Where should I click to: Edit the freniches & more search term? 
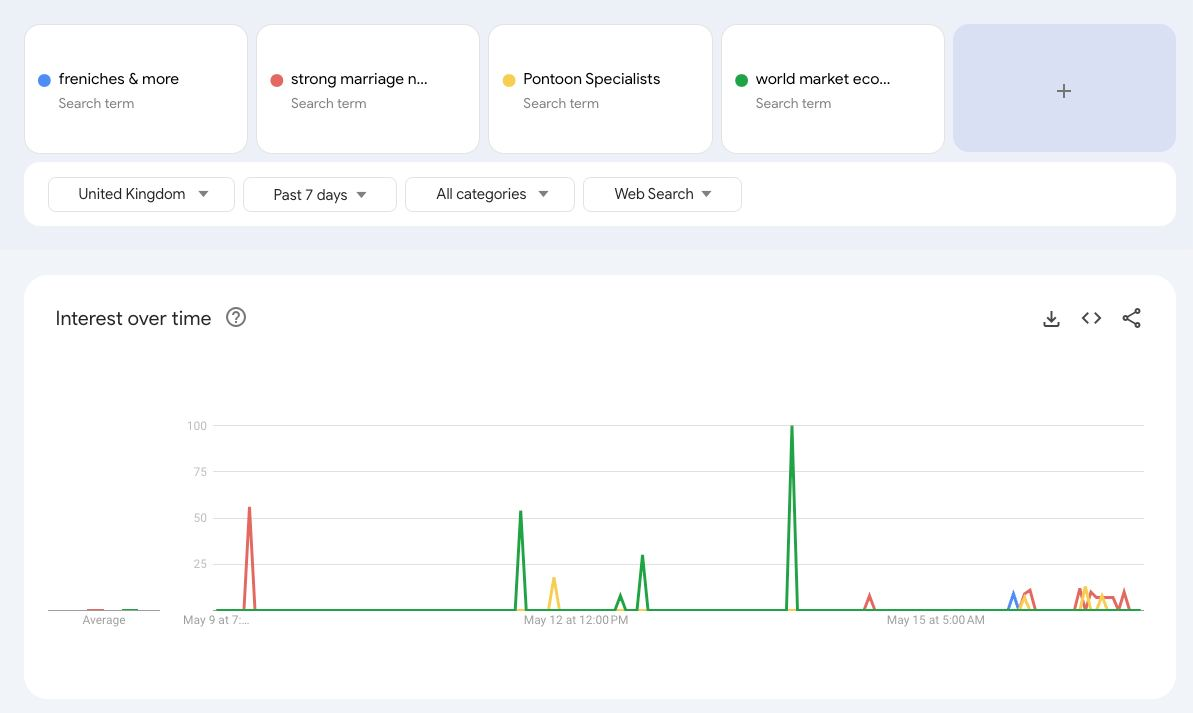(119, 79)
